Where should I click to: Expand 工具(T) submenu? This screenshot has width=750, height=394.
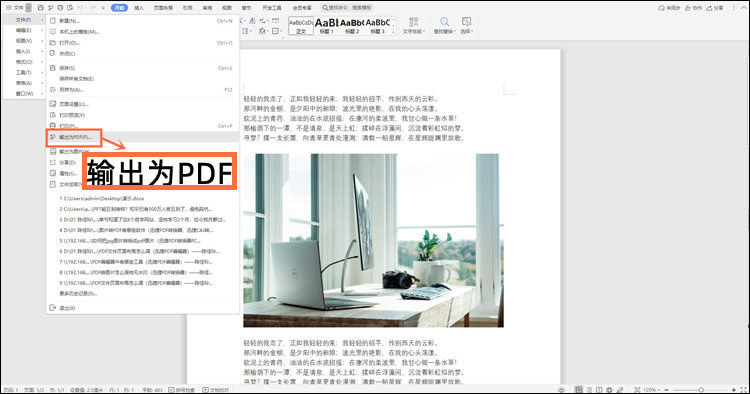24,72
